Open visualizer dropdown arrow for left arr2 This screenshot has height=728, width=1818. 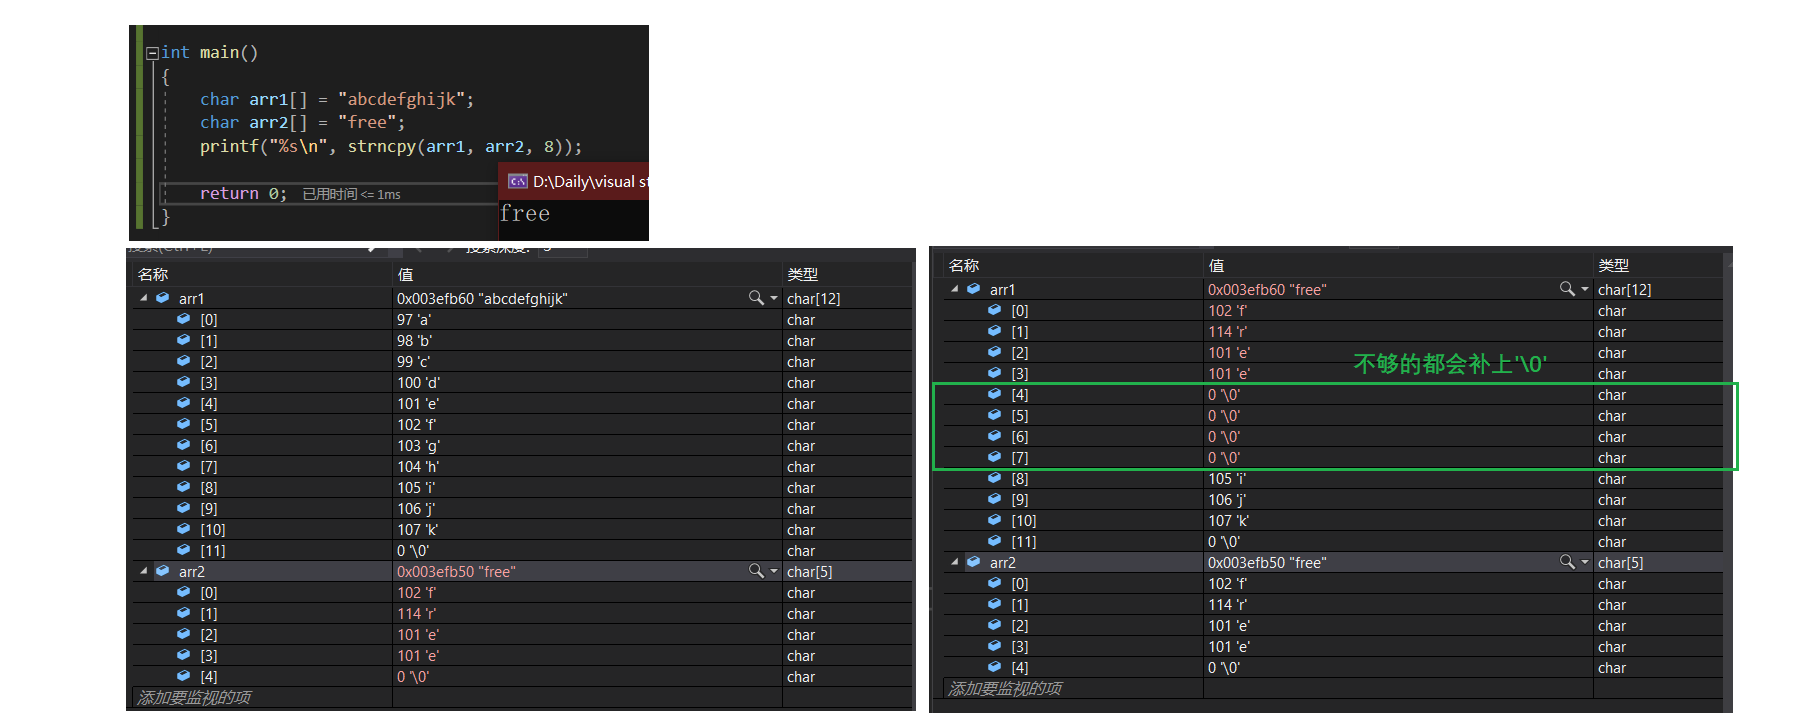click(773, 571)
